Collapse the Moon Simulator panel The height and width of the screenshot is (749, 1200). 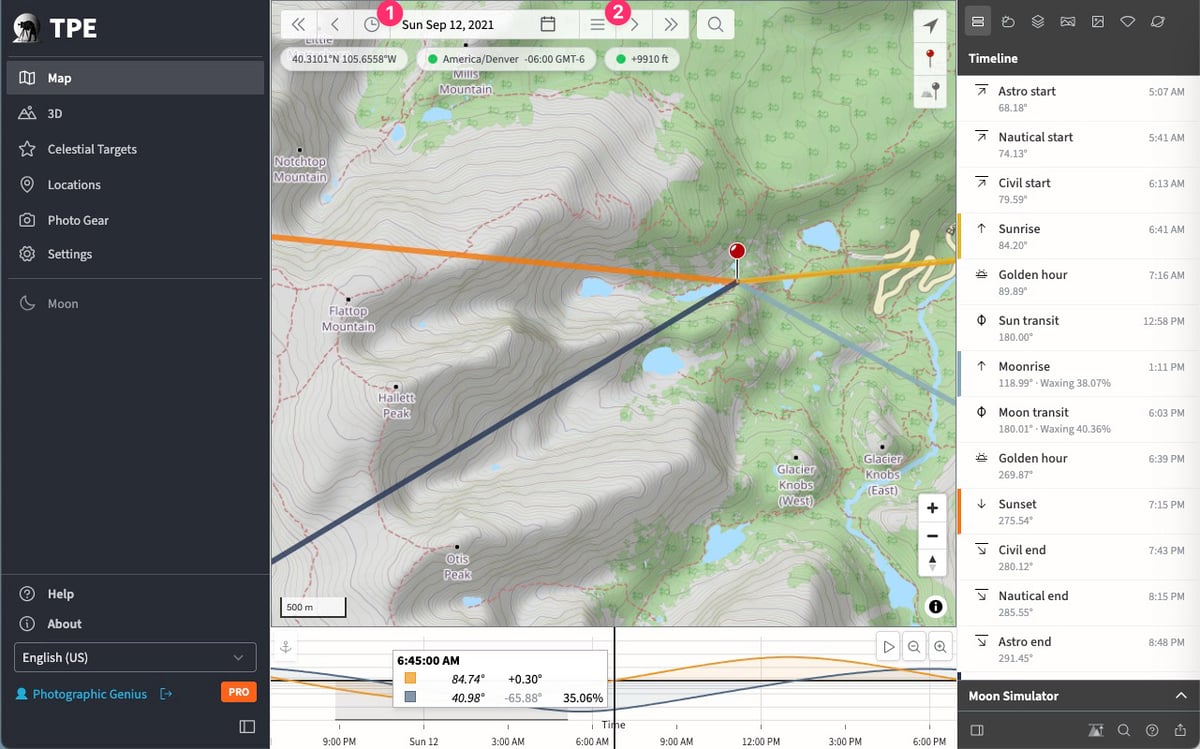pyautogui.click(x=1181, y=696)
